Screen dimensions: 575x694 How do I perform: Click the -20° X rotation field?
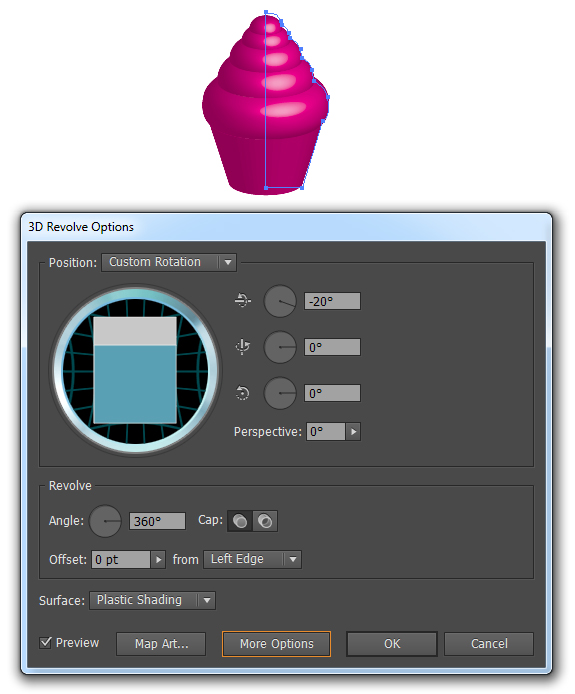[x=332, y=301]
